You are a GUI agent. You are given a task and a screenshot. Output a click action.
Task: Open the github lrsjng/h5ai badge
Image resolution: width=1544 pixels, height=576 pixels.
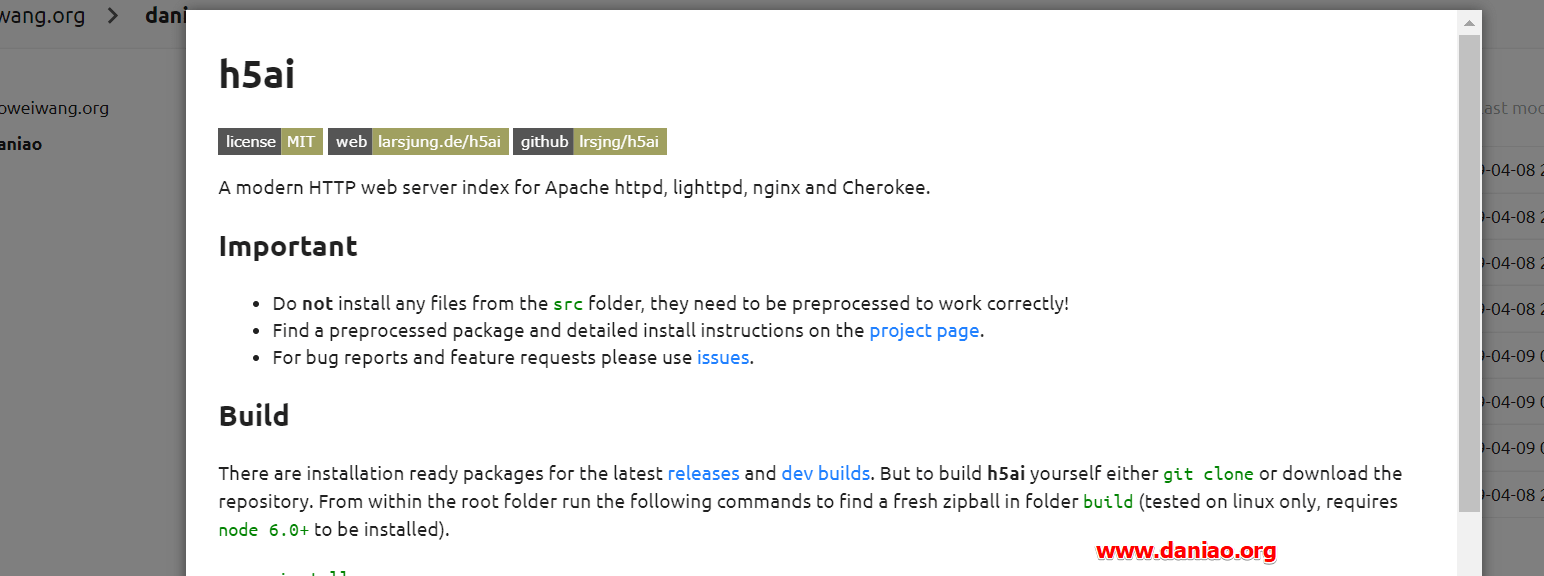click(590, 142)
